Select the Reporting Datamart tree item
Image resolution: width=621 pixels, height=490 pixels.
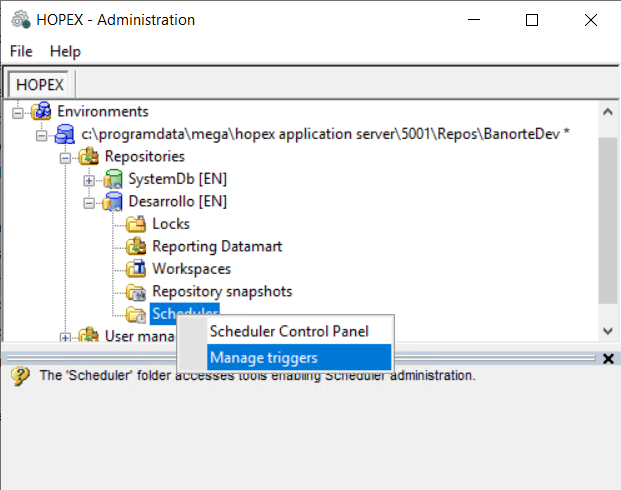point(217,246)
